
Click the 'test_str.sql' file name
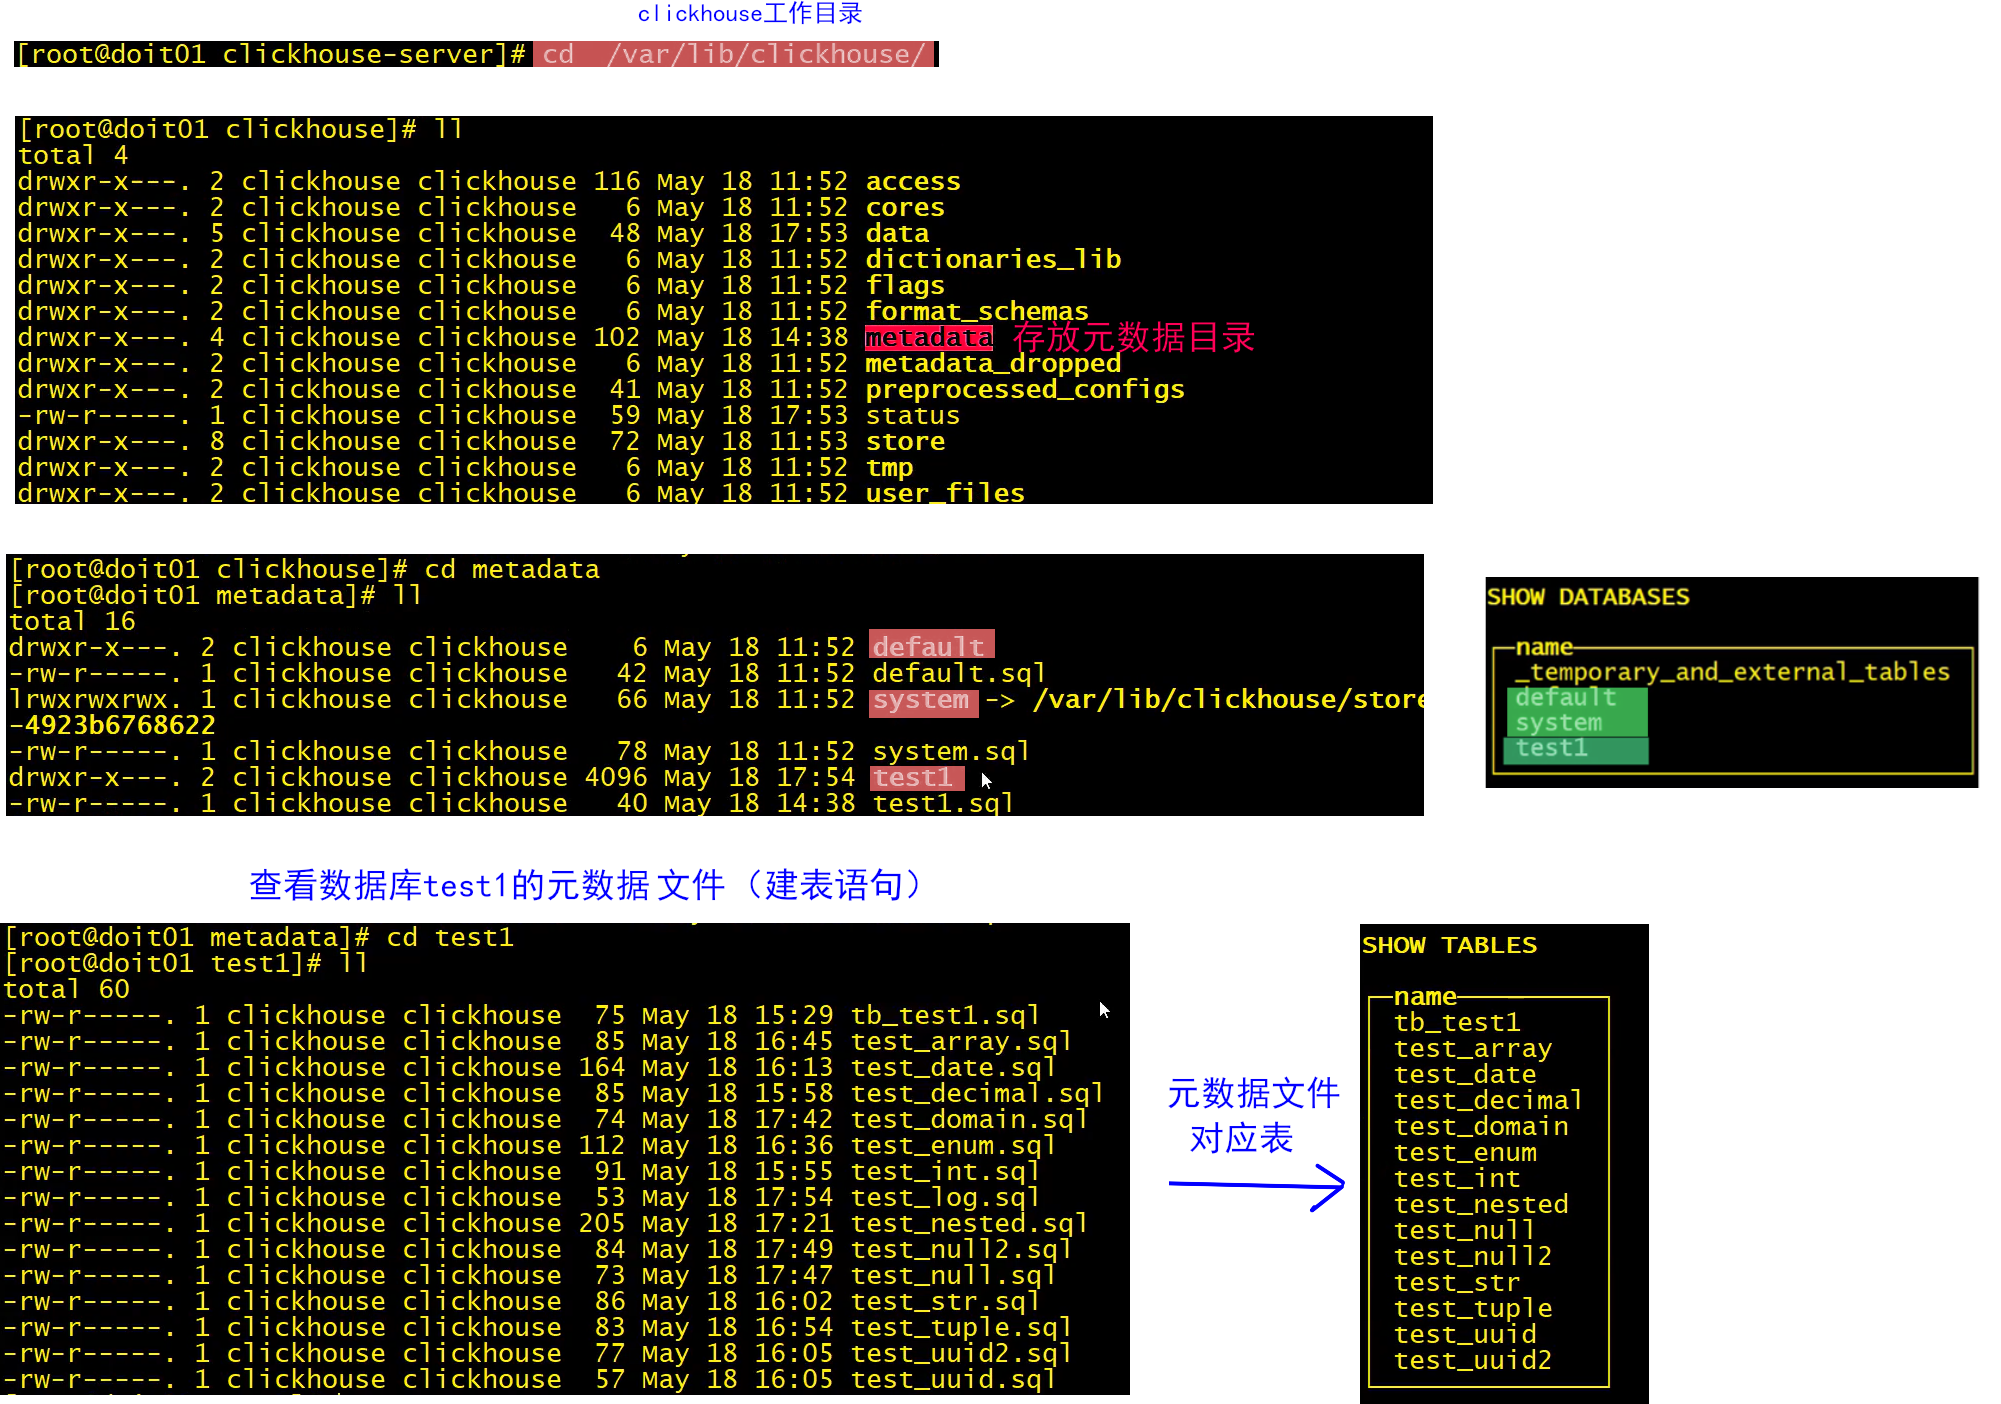[x=945, y=1301]
